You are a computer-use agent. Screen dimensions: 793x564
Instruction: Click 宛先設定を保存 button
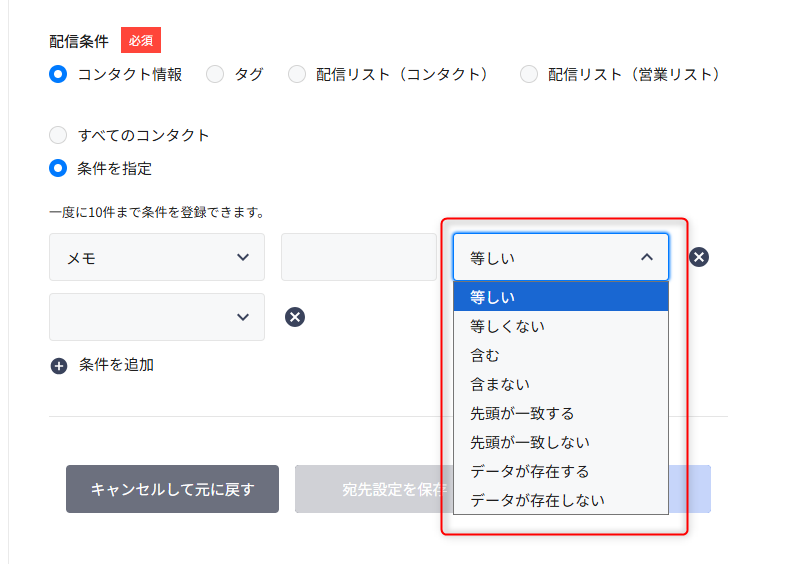374,489
